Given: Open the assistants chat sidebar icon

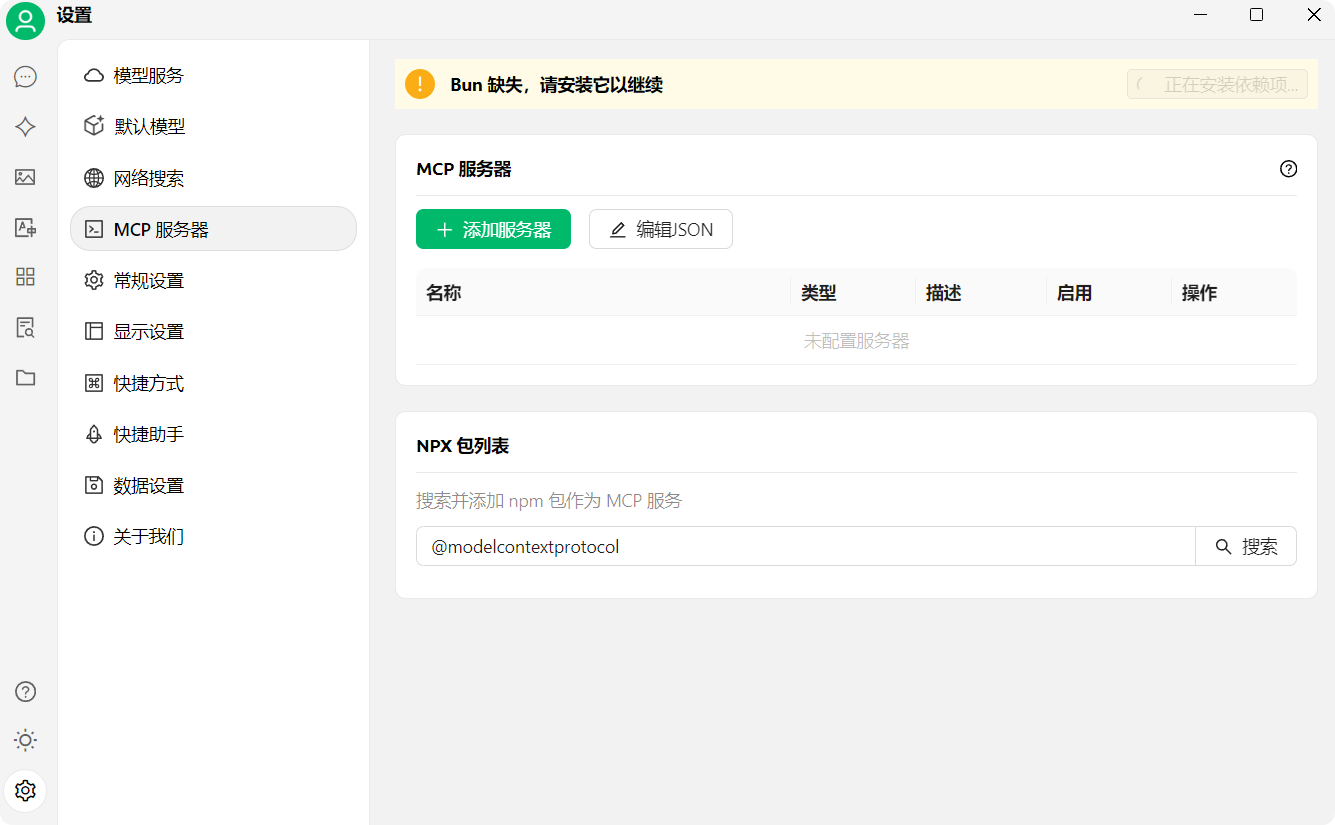Looking at the screenshot, I should point(25,76).
